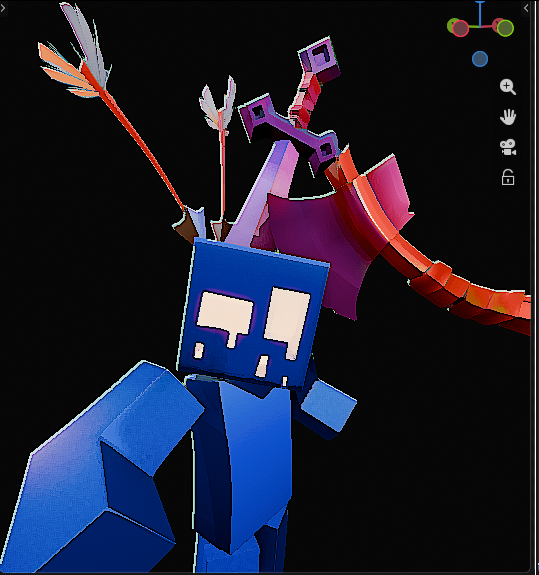Click the zoom magnifier icon in viewport
The height and width of the screenshot is (575, 539).
508,87
